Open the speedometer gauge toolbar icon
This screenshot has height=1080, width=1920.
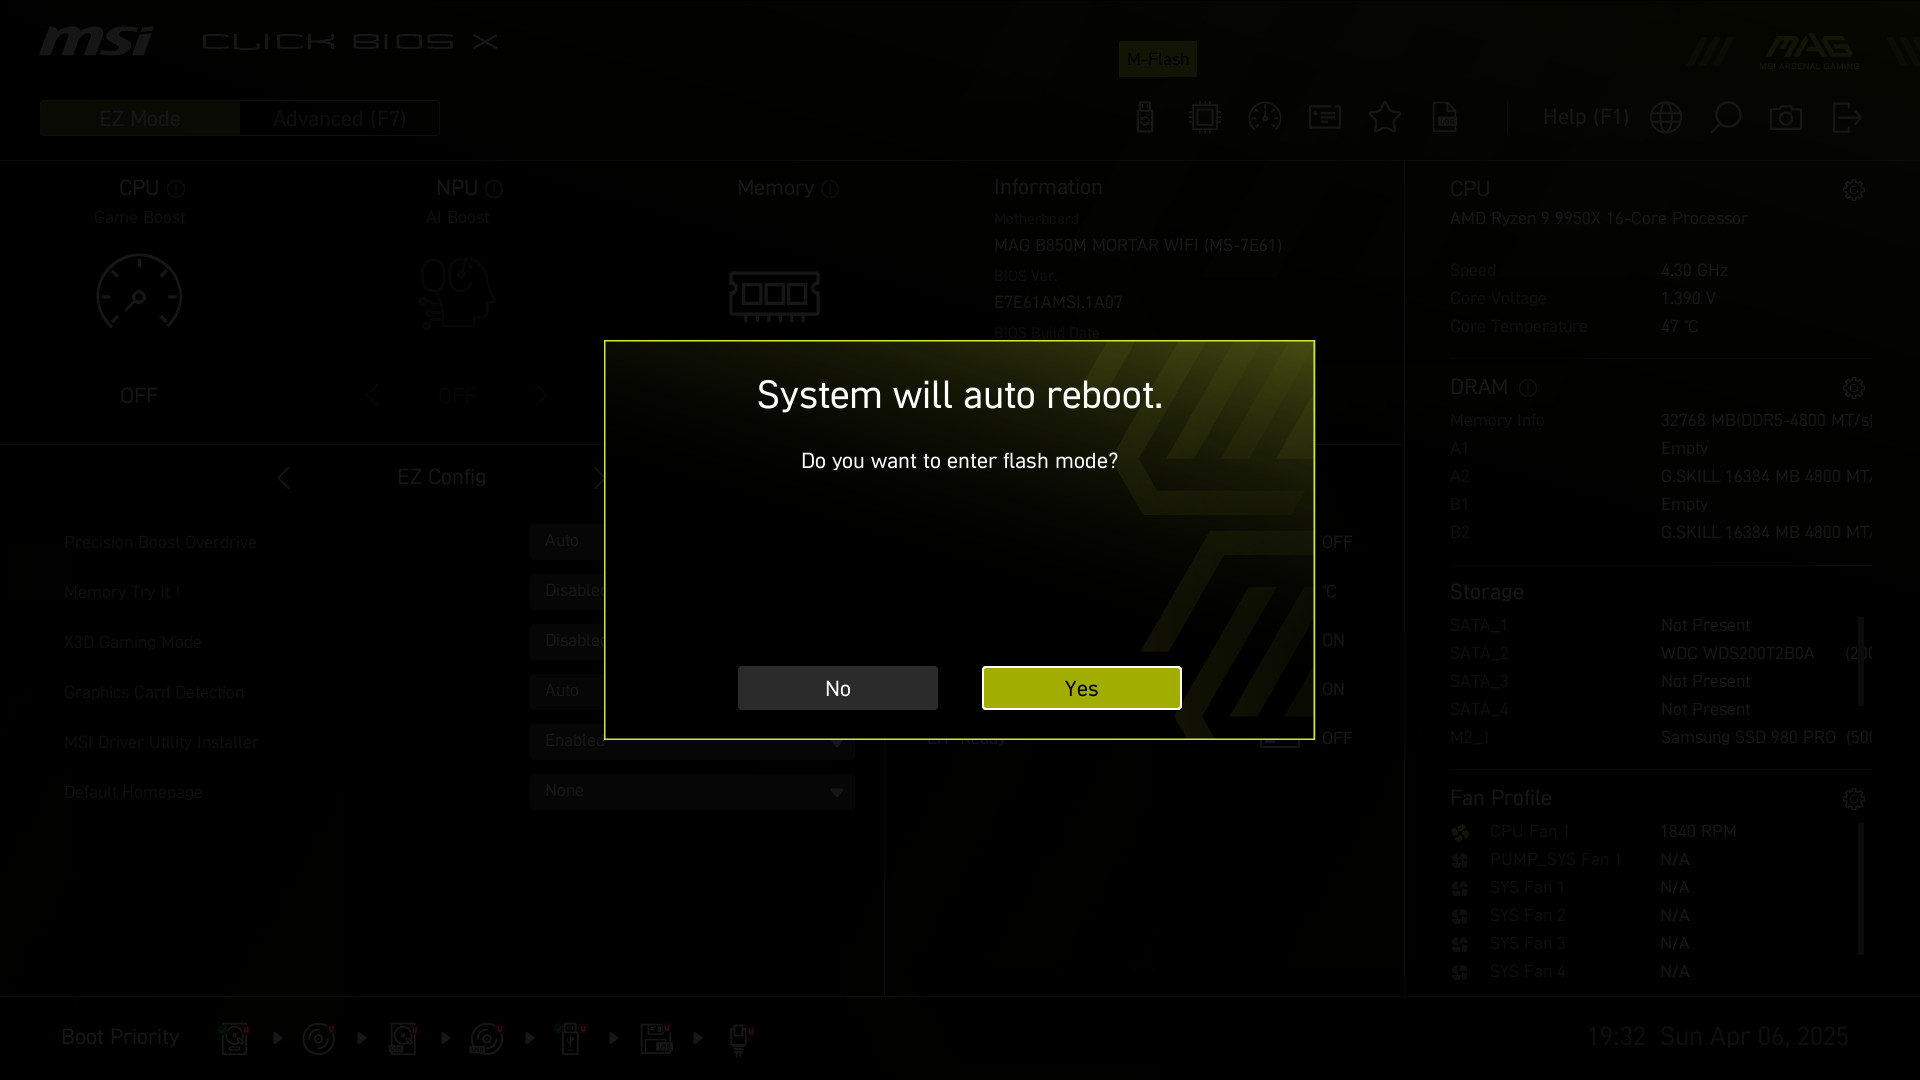(x=1265, y=117)
